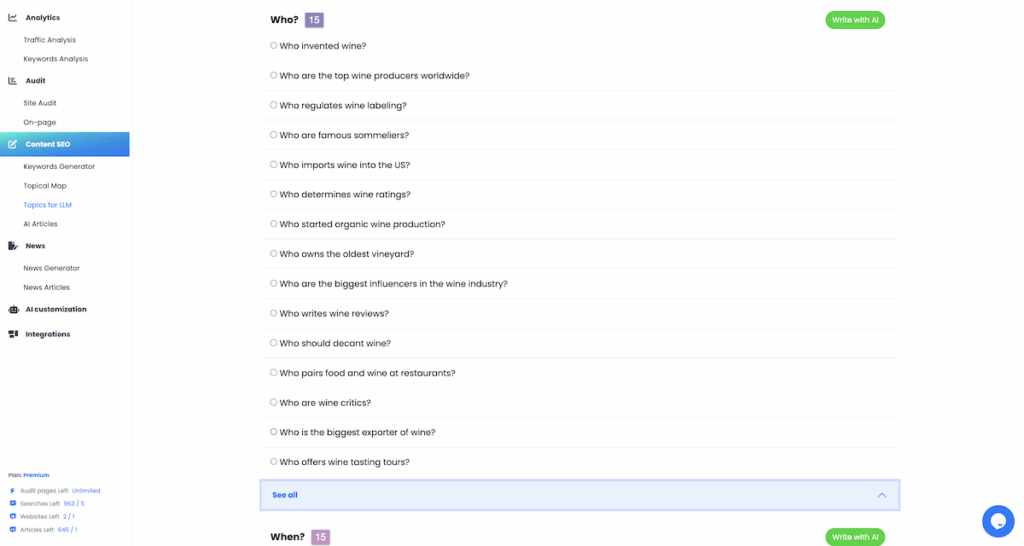This screenshot has height=546, width=1024.
Task: Select the Content SEO pencil icon
Action: [x=12, y=144]
